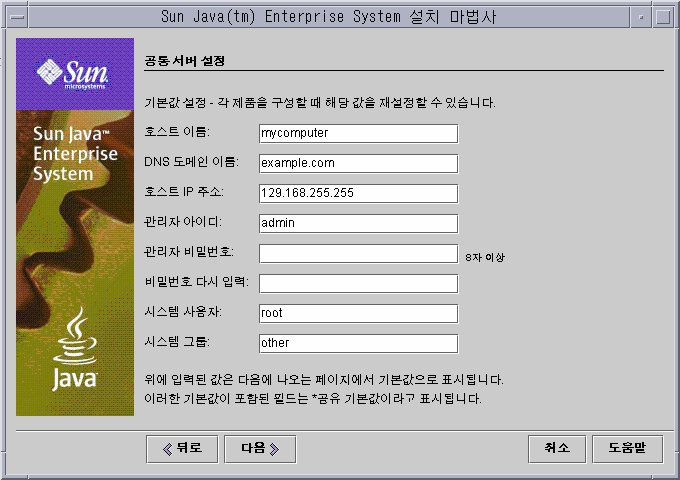
Task: Select the 시스템 사용자 field containing root
Action: (x=358, y=313)
